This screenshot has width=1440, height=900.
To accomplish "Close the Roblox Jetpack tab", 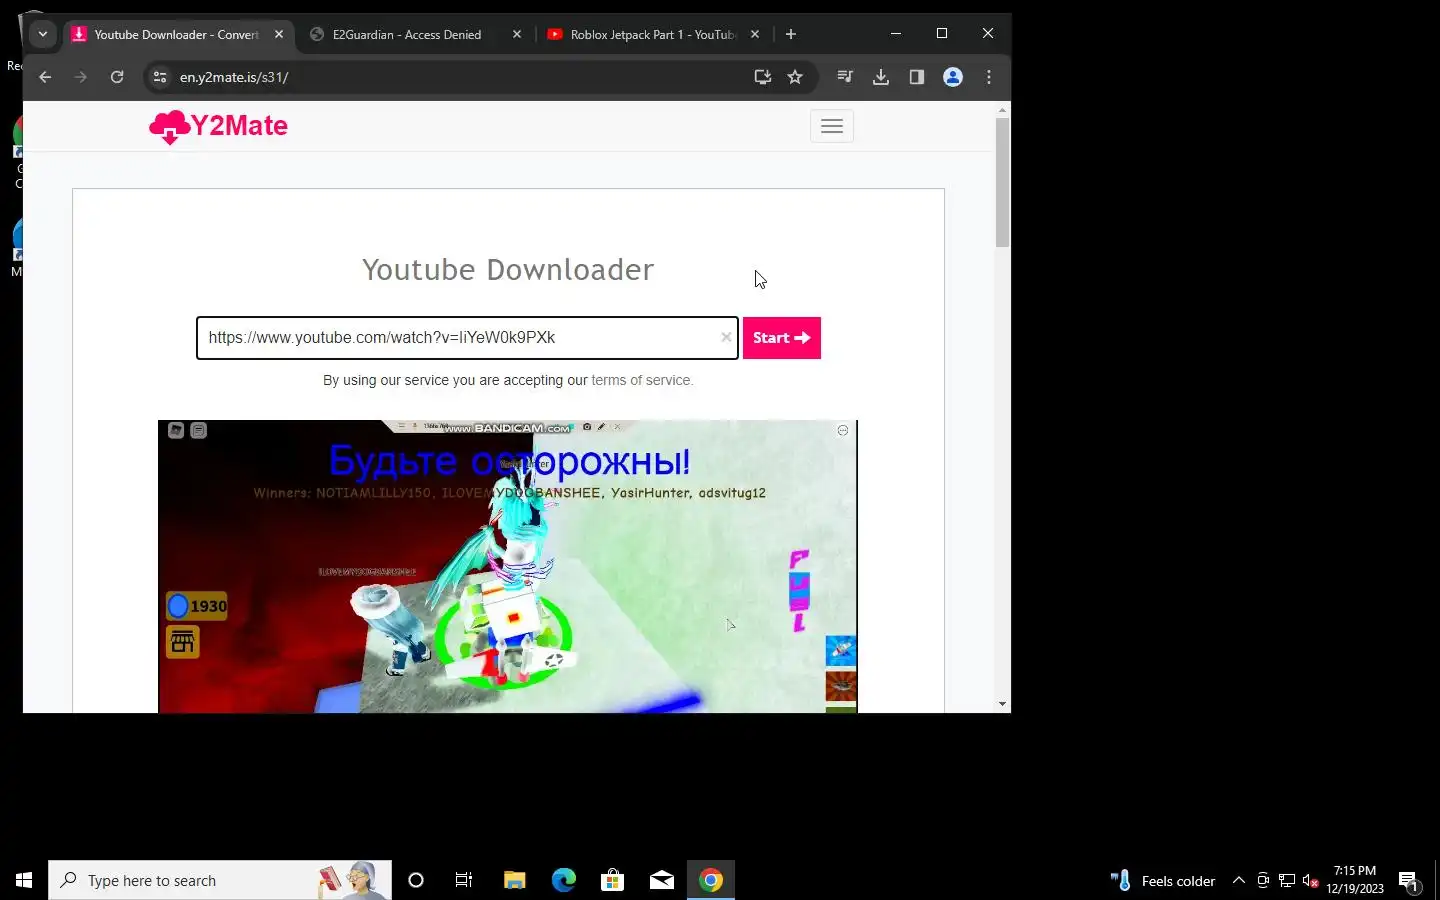I will click(755, 34).
